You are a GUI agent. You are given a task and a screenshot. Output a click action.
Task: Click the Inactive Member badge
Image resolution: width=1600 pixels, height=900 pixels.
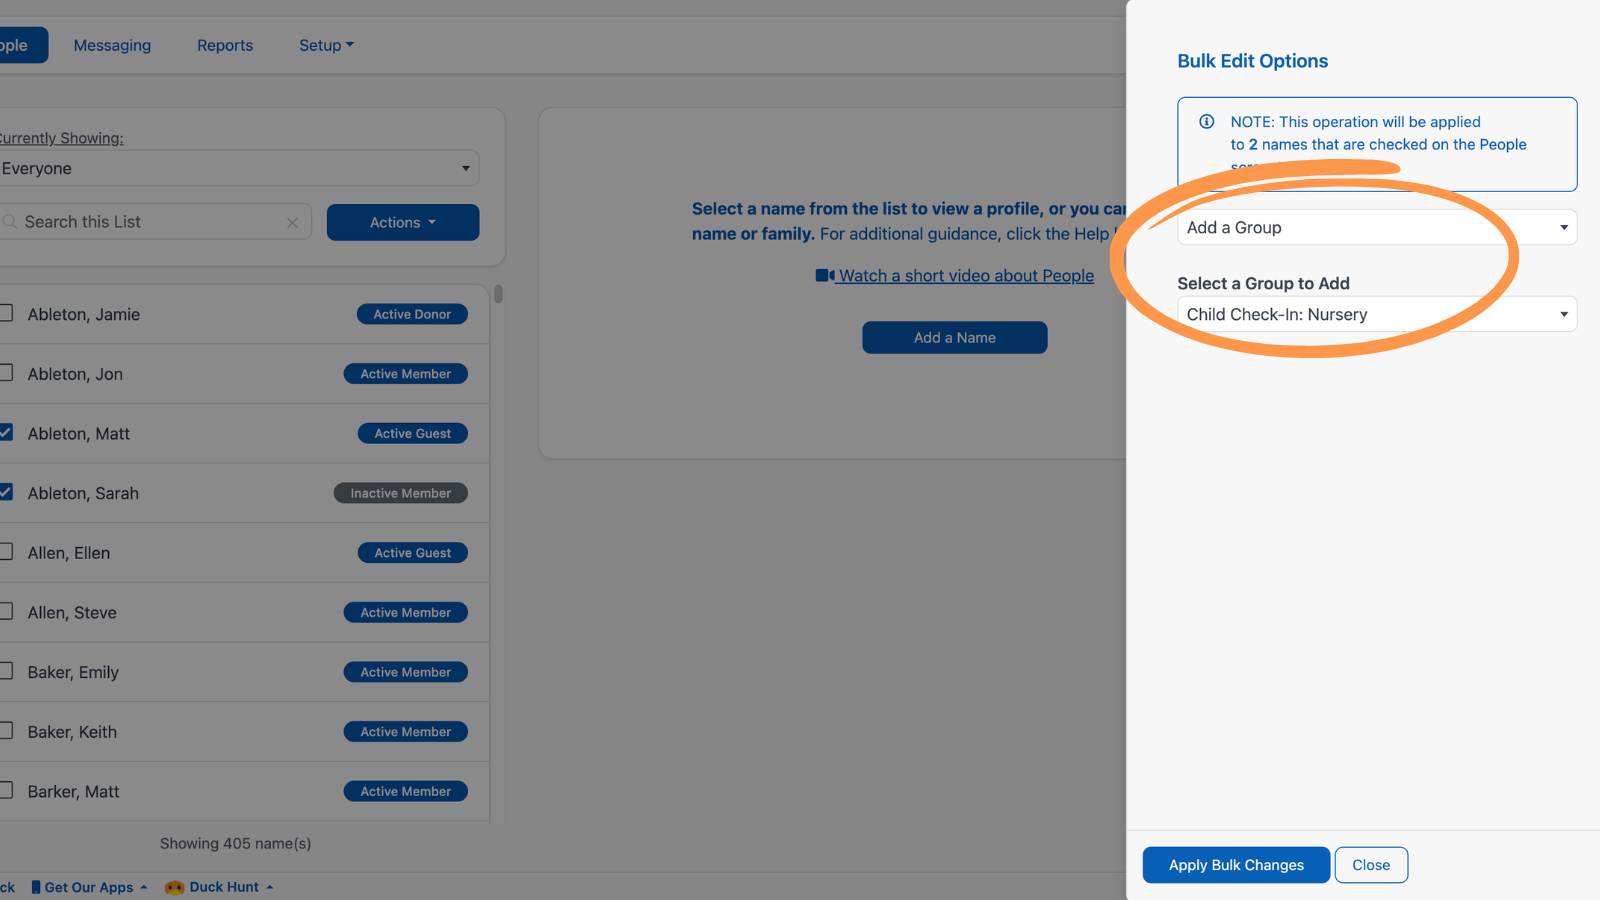pyautogui.click(x=401, y=493)
